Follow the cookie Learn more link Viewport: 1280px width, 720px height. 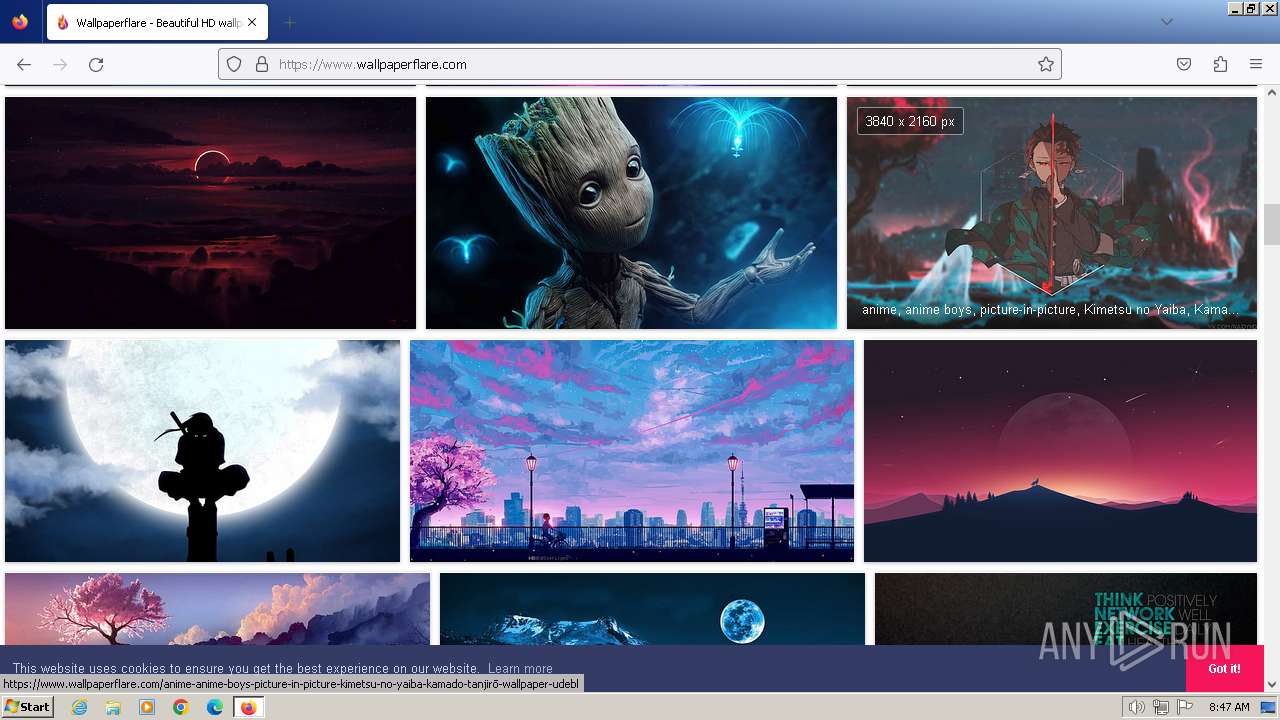click(520, 668)
